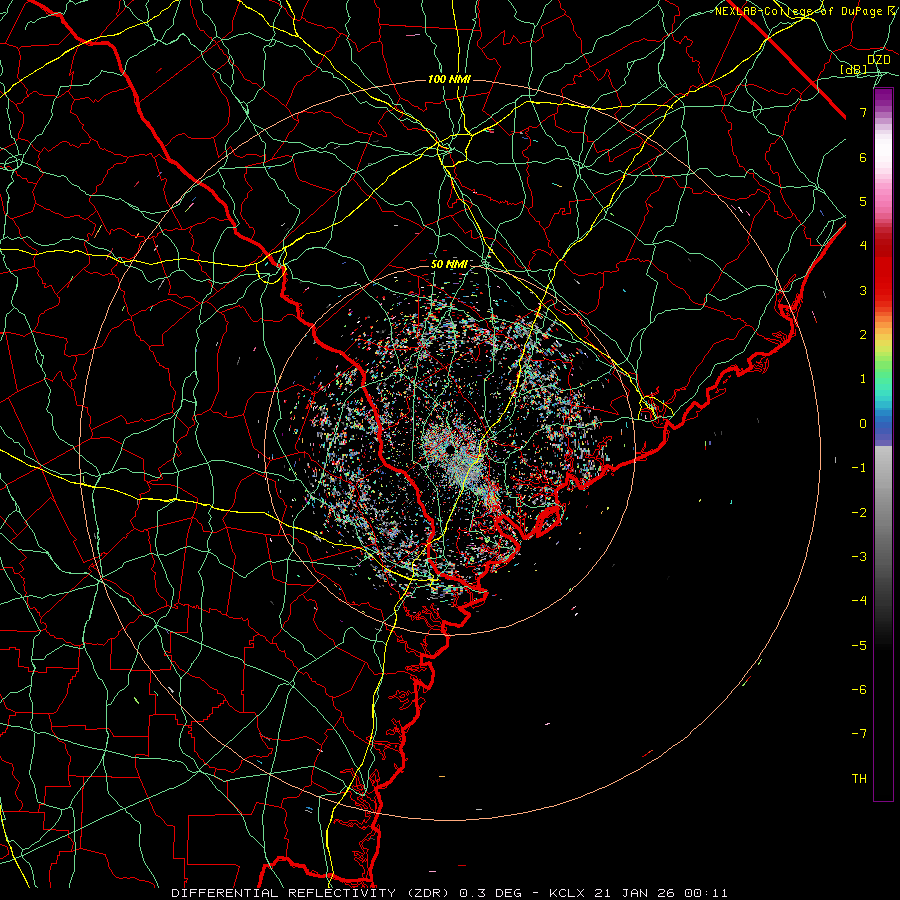
Task: Click the -4 dB tick label on the scale
Action: (859, 601)
